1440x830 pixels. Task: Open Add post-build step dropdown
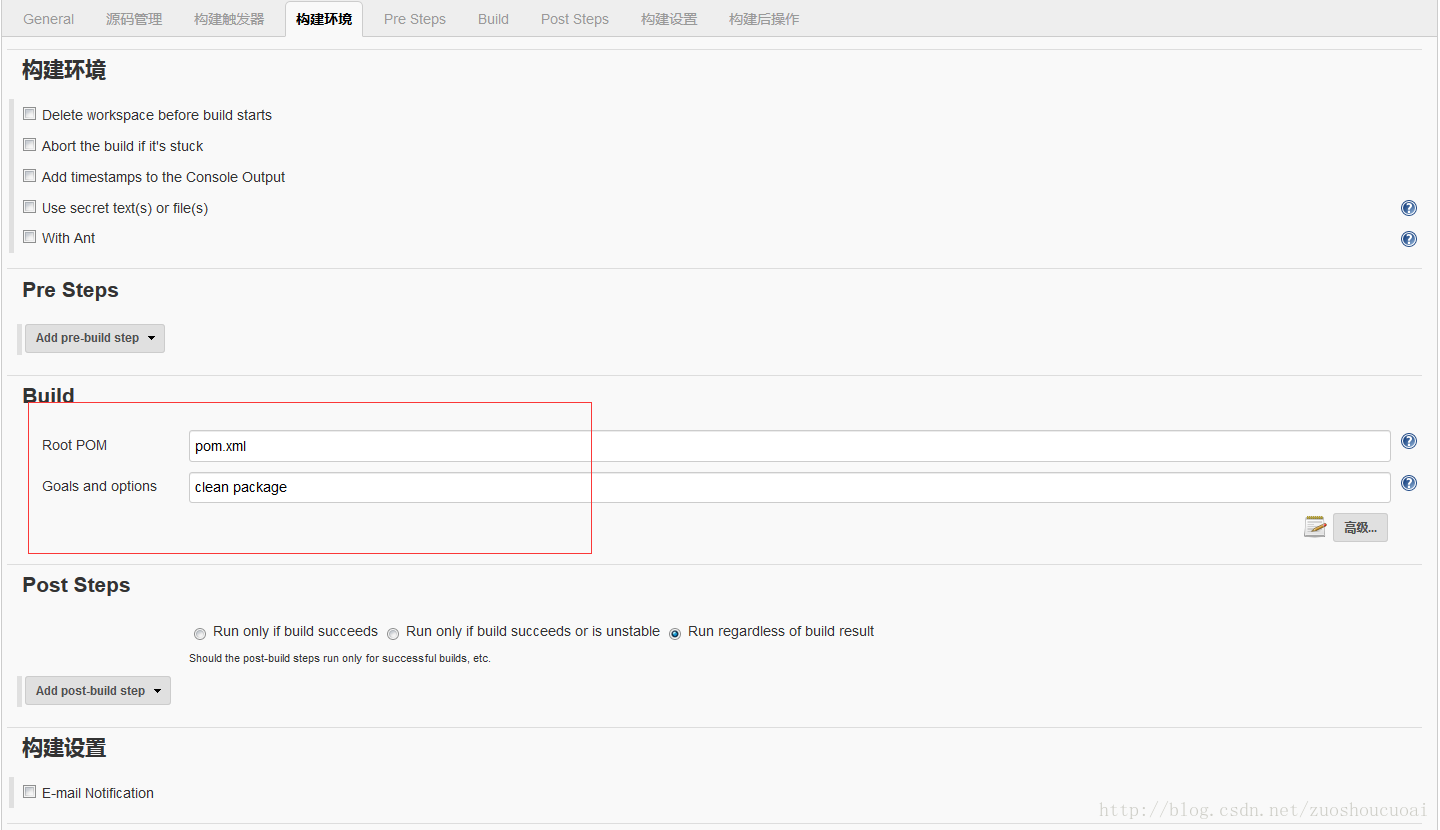click(98, 691)
